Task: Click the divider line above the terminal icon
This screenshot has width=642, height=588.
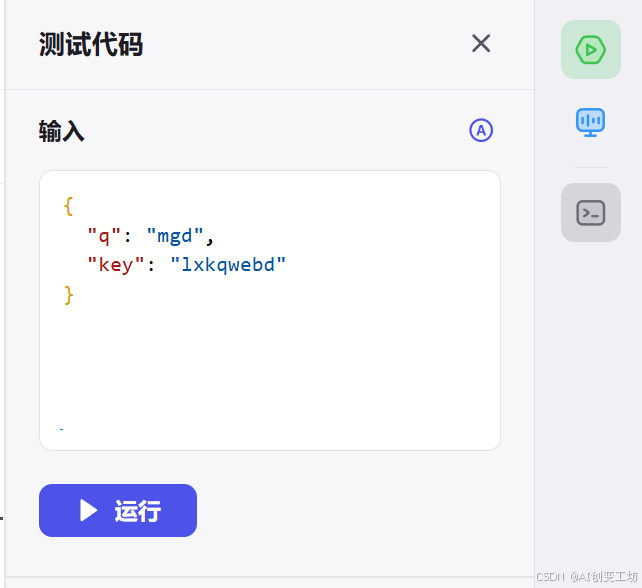Action: [x=590, y=167]
